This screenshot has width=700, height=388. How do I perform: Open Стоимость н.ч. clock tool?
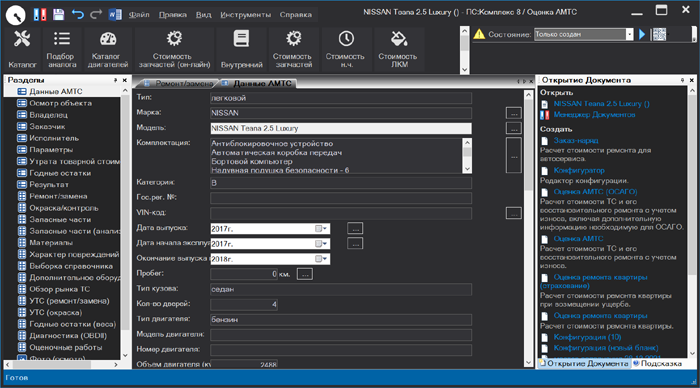pyautogui.click(x=345, y=49)
